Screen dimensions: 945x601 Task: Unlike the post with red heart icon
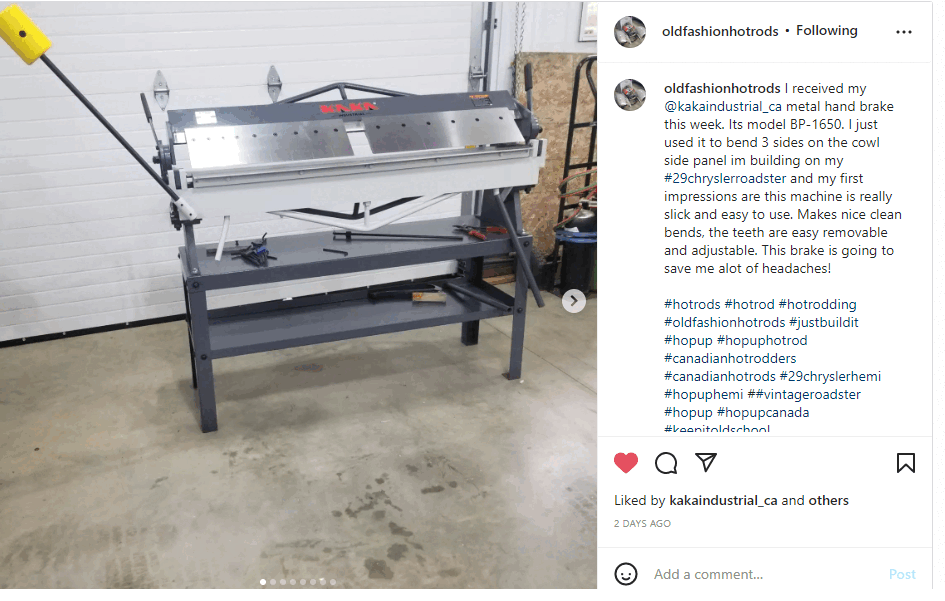pyautogui.click(x=626, y=463)
